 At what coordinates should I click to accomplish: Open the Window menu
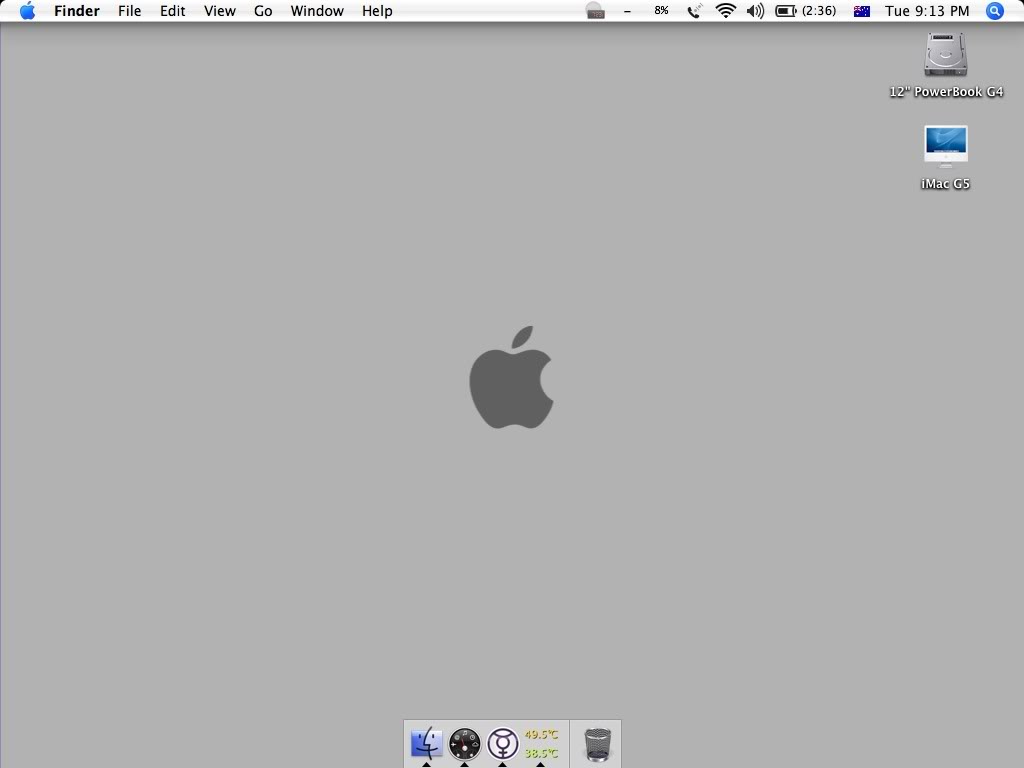click(317, 11)
